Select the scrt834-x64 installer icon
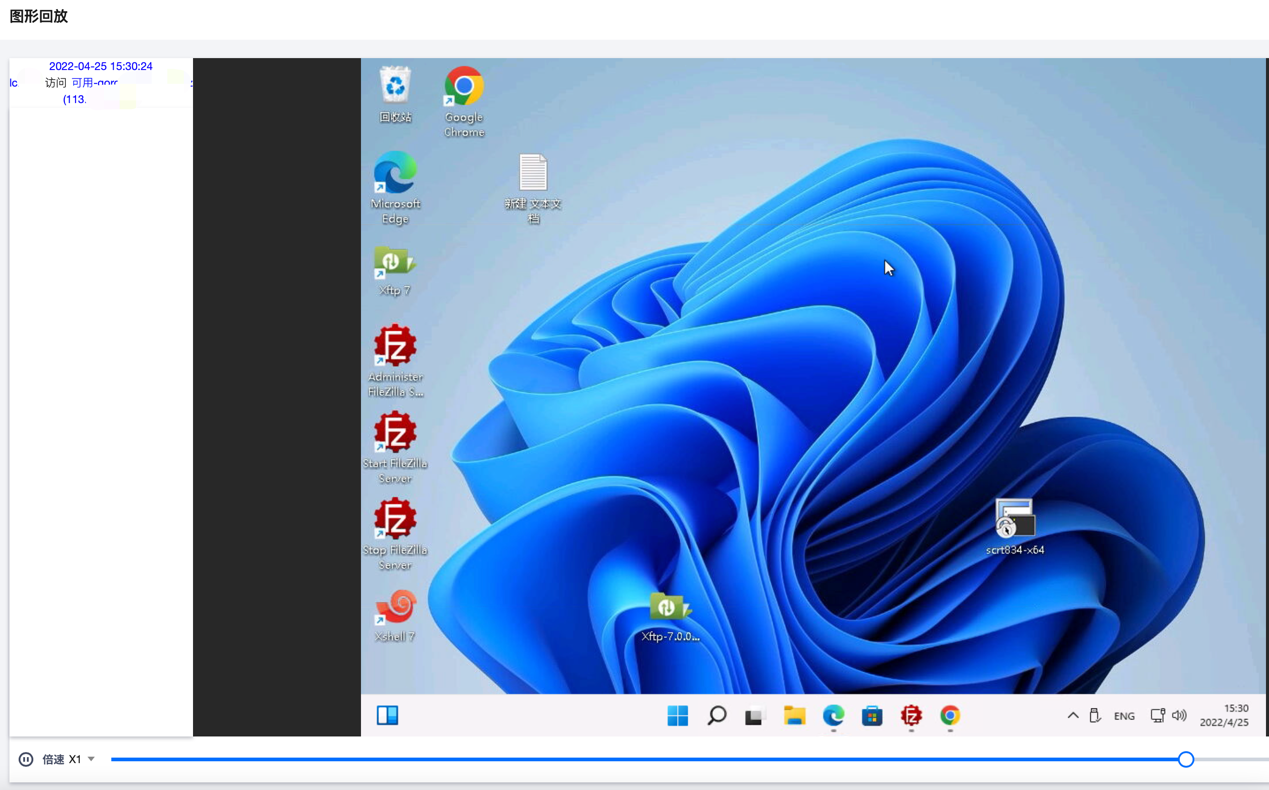The width and height of the screenshot is (1269, 790). 1015,526
